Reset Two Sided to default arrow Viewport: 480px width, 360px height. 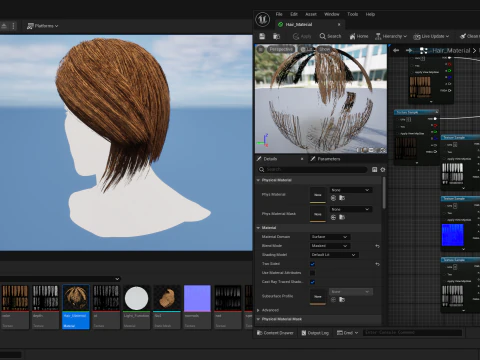(377, 264)
